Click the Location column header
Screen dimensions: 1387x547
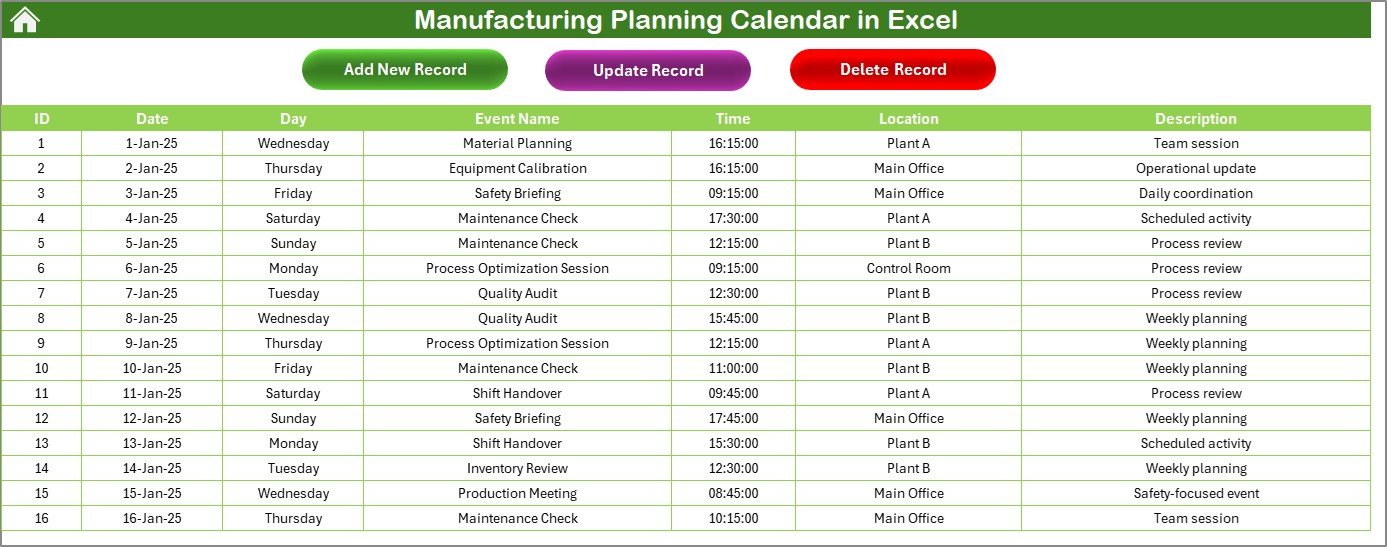click(908, 118)
